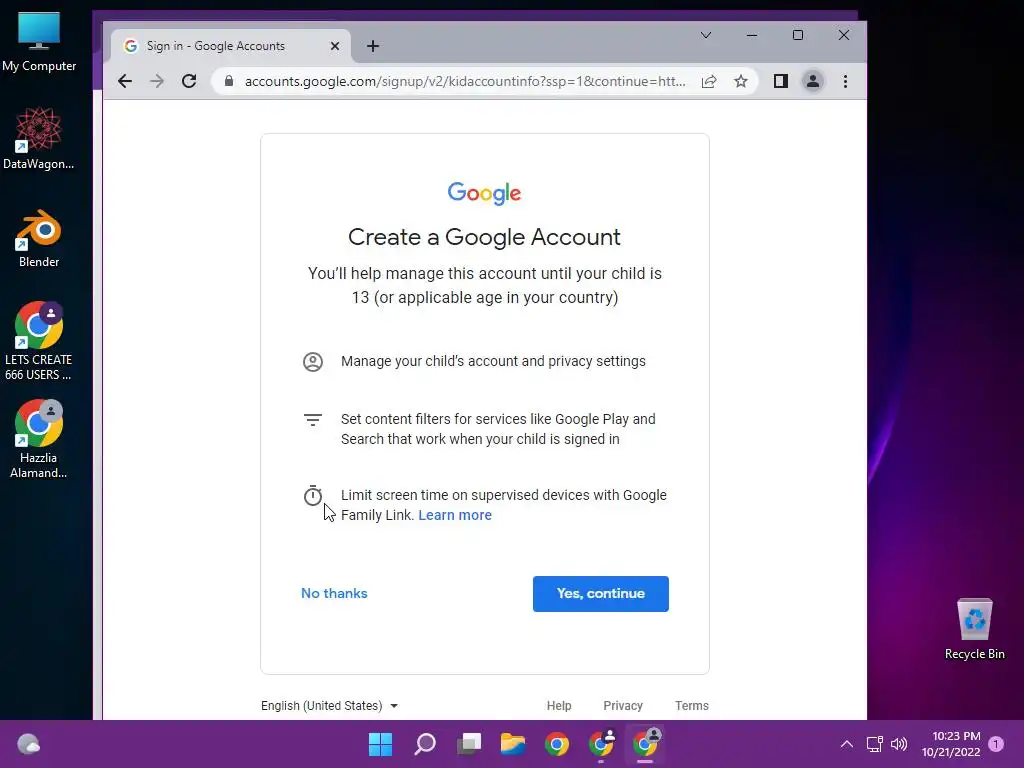This screenshot has width=1024, height=768.
Task: Minimize the Chrome window
Action: click(x=752, y=35)
